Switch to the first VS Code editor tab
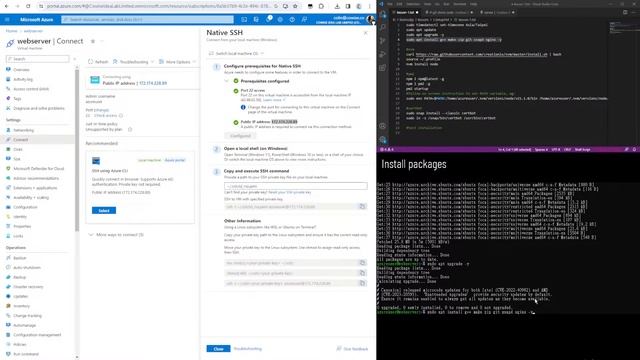This screenshot has height=360, width=640. (x=406, y=12)
